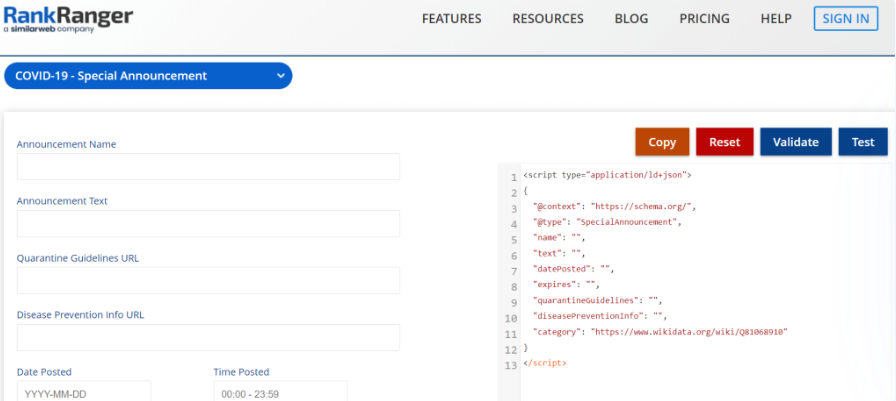
Task: Click the opening script tag code line
Action: click(607, 175)
